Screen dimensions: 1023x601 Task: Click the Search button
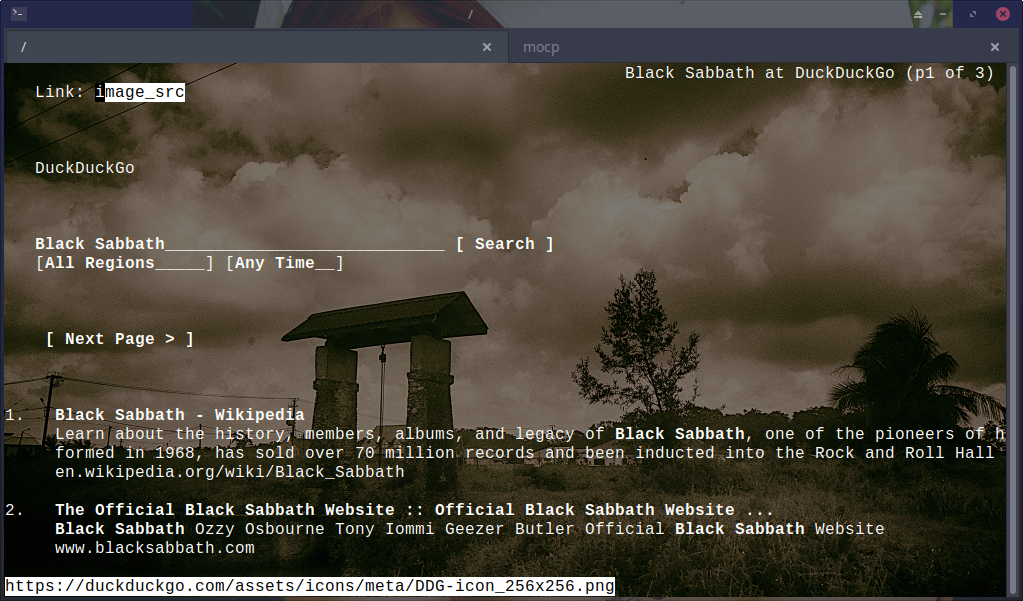point(504,244)
